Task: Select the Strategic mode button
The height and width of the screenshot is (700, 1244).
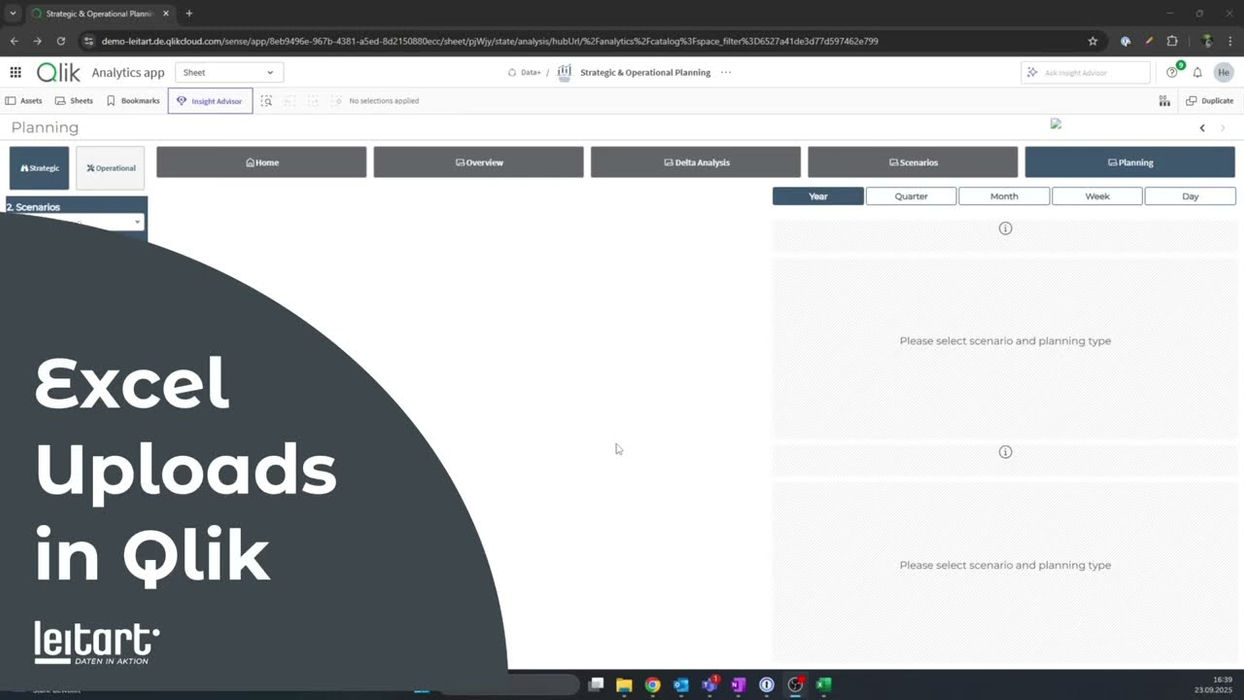Action: click(x=39, y=168)
